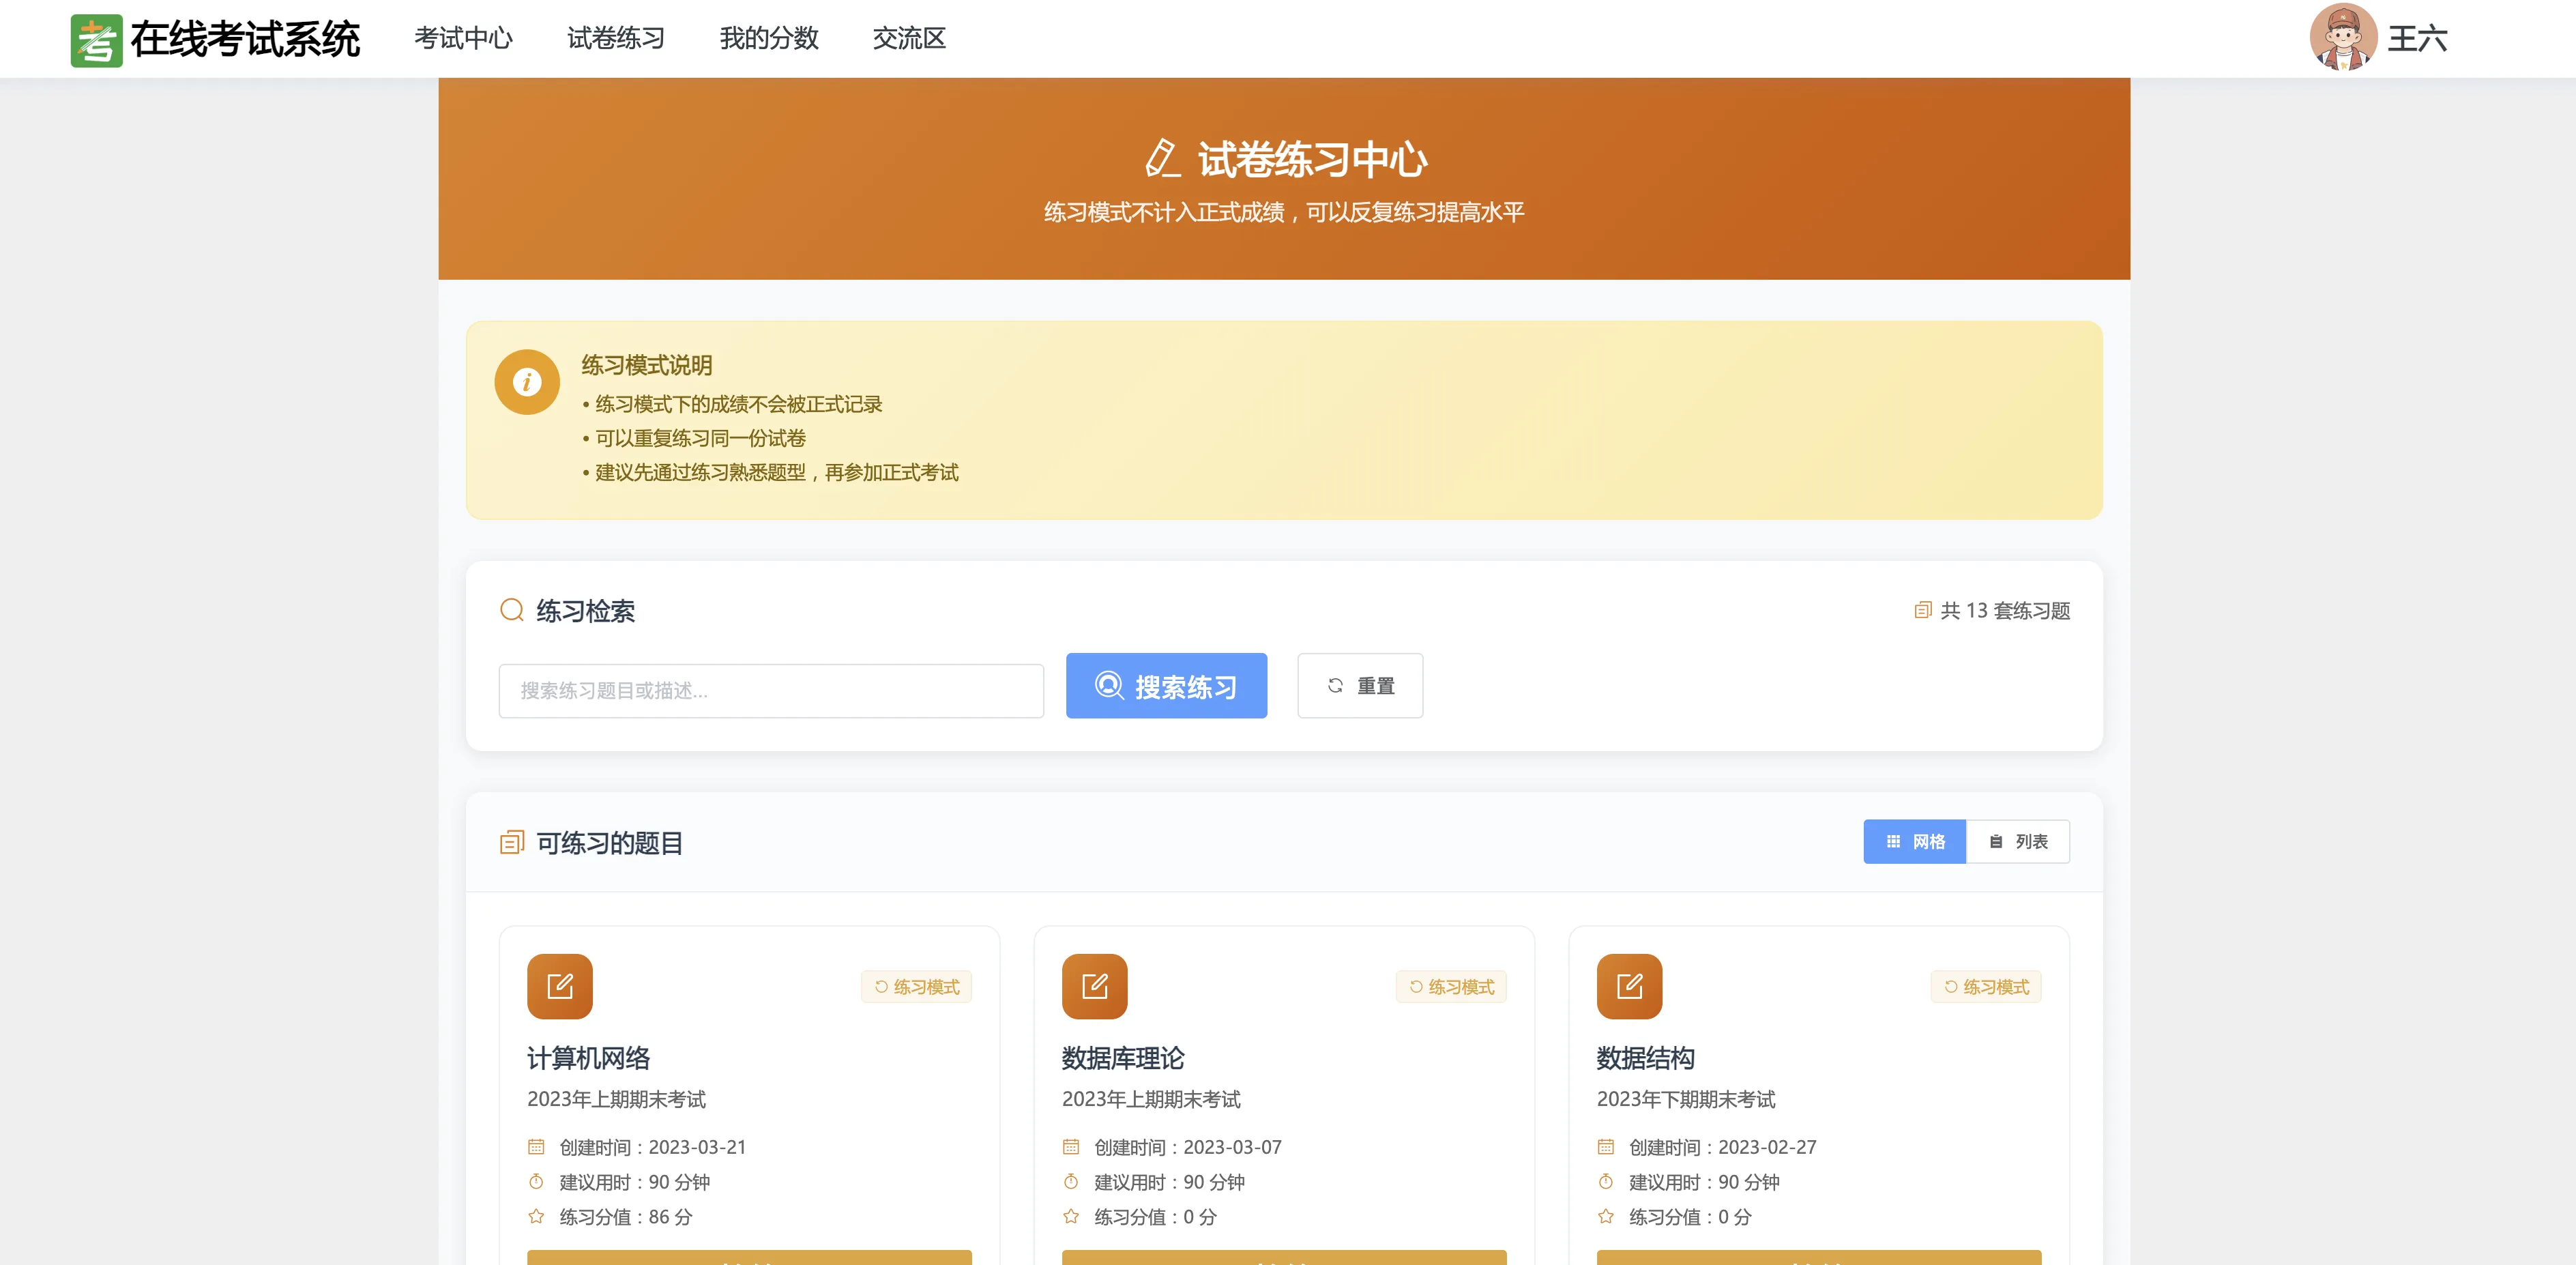Click the pencil icon beside 试卷练习中心

click(1162, 159)
